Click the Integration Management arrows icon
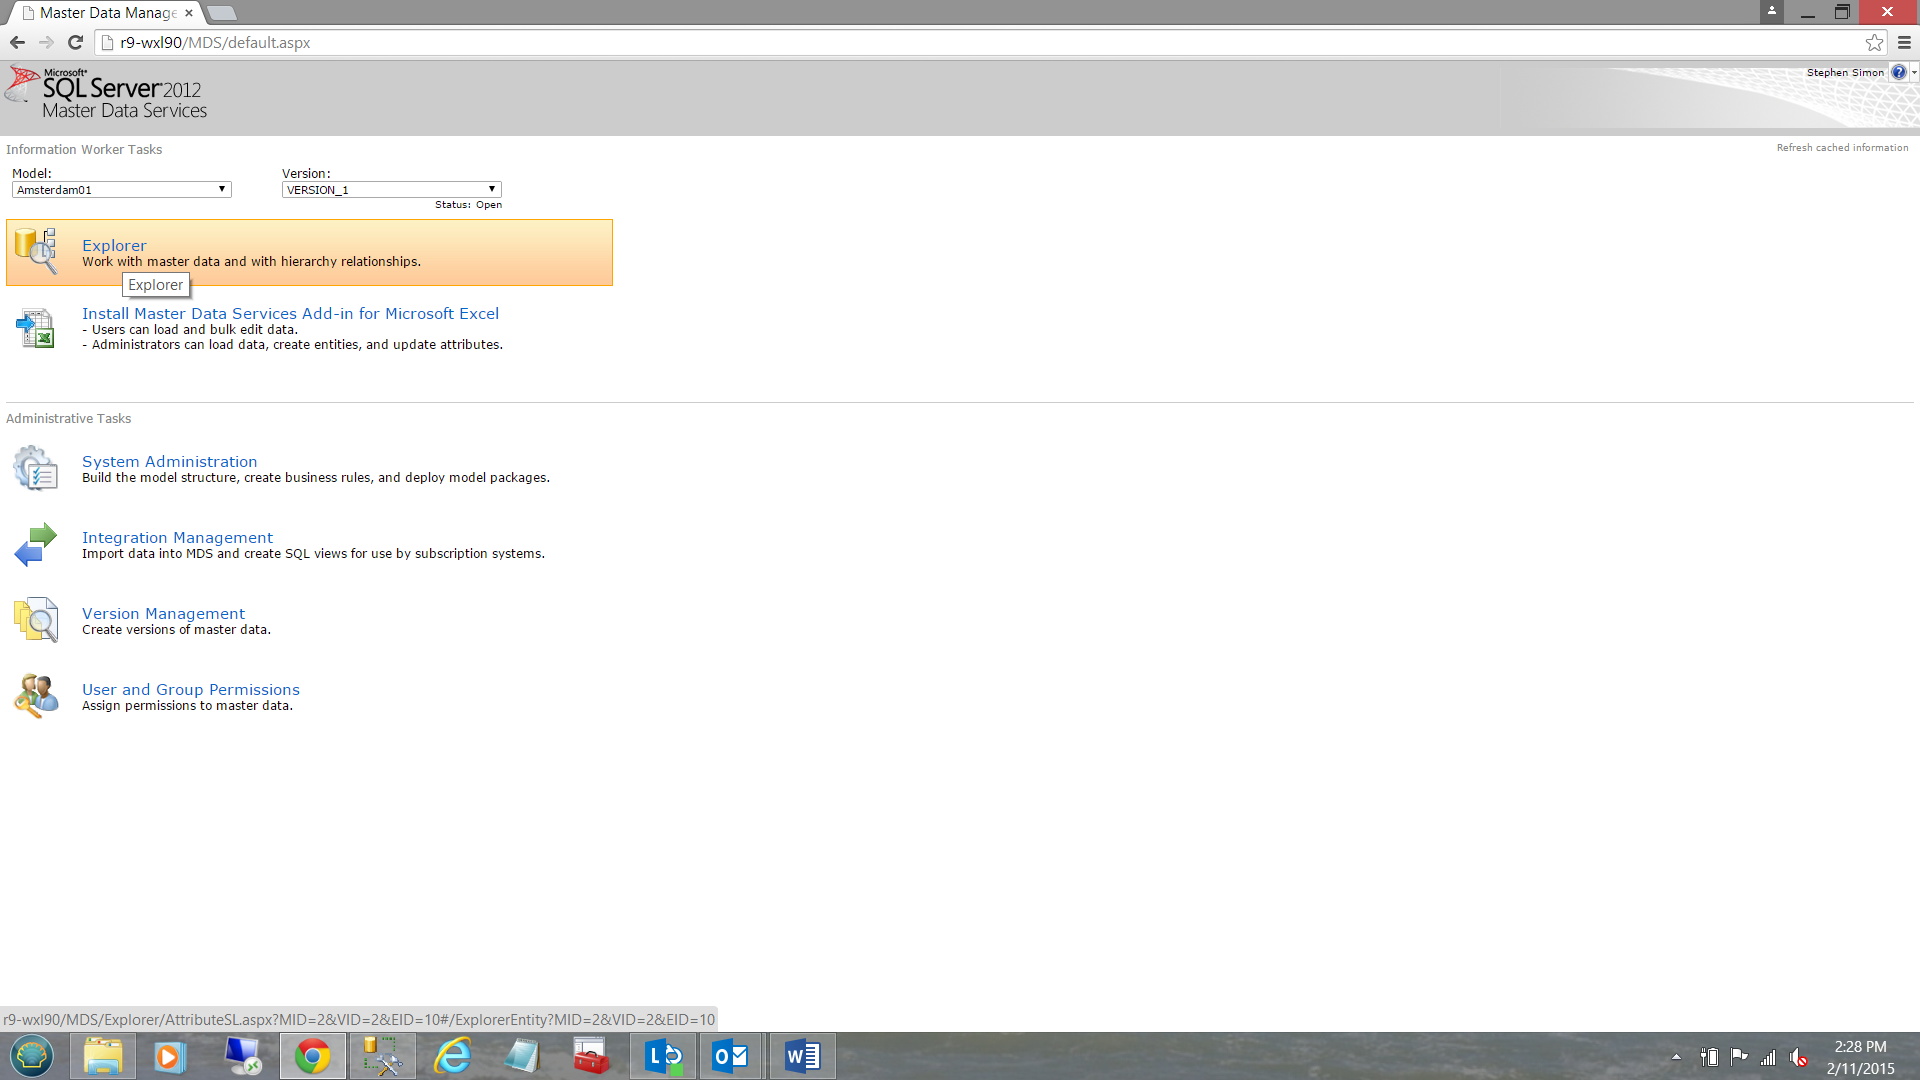 pyautogui.click(x=36, y=545)
